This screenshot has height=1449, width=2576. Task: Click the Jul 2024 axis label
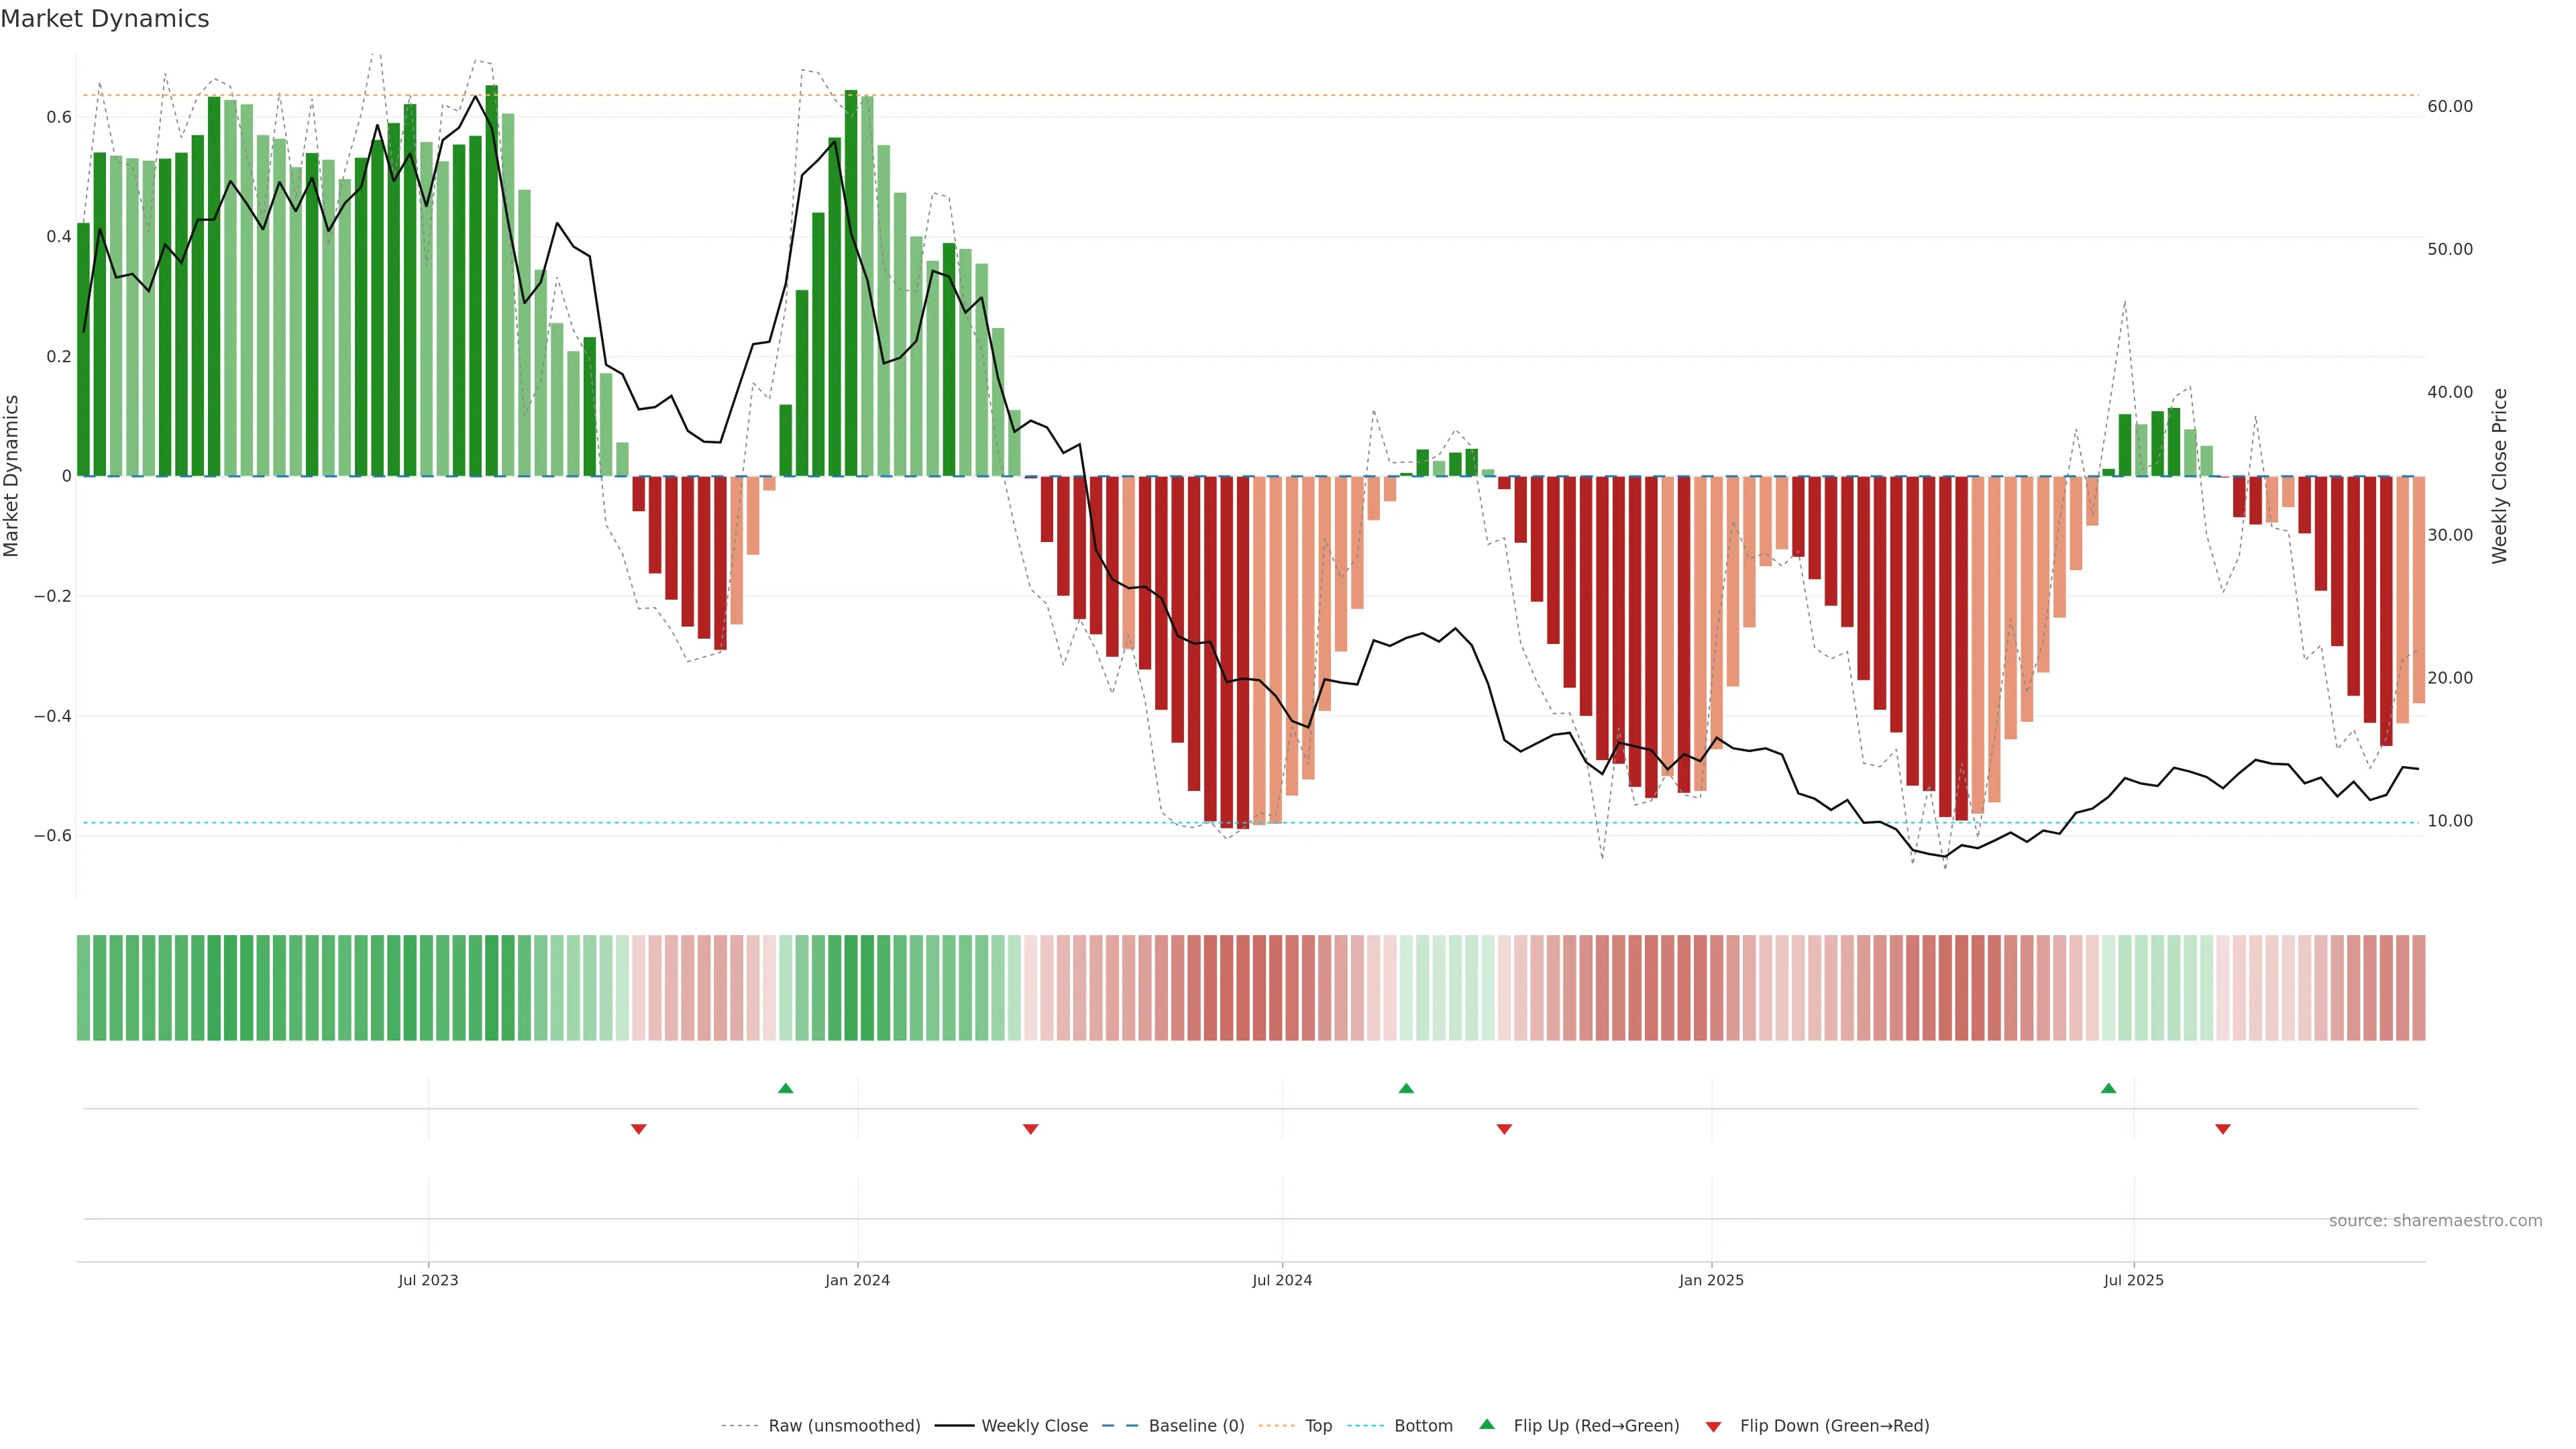pos(1282,1280)
